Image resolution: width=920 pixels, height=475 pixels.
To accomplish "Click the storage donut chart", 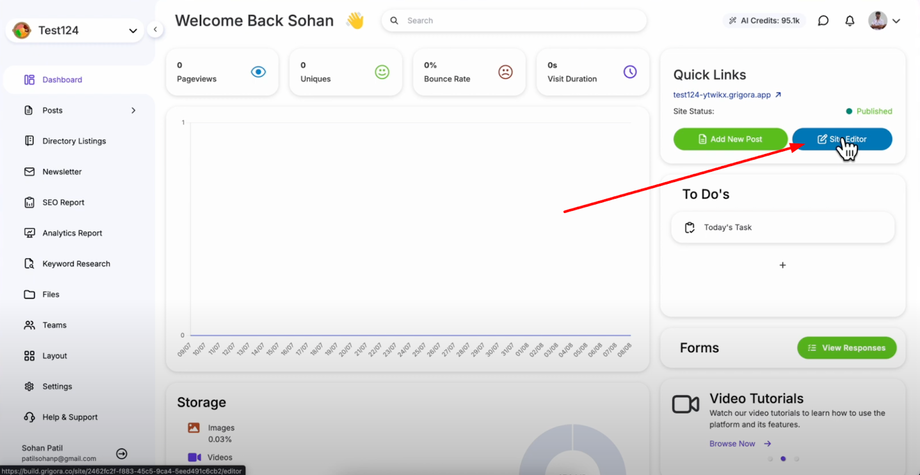I will [572, 450].
